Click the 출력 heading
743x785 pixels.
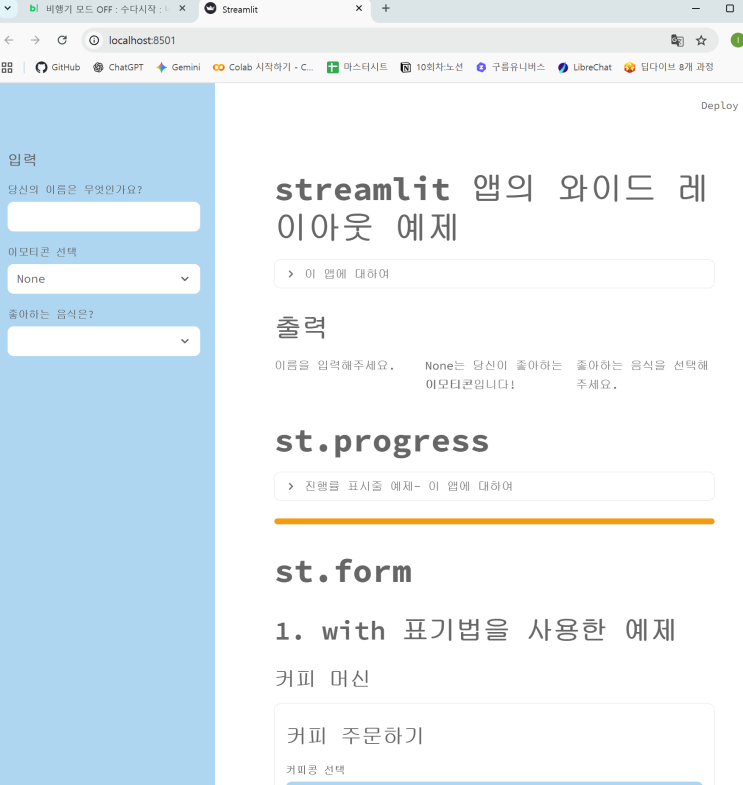click(301, 327)
